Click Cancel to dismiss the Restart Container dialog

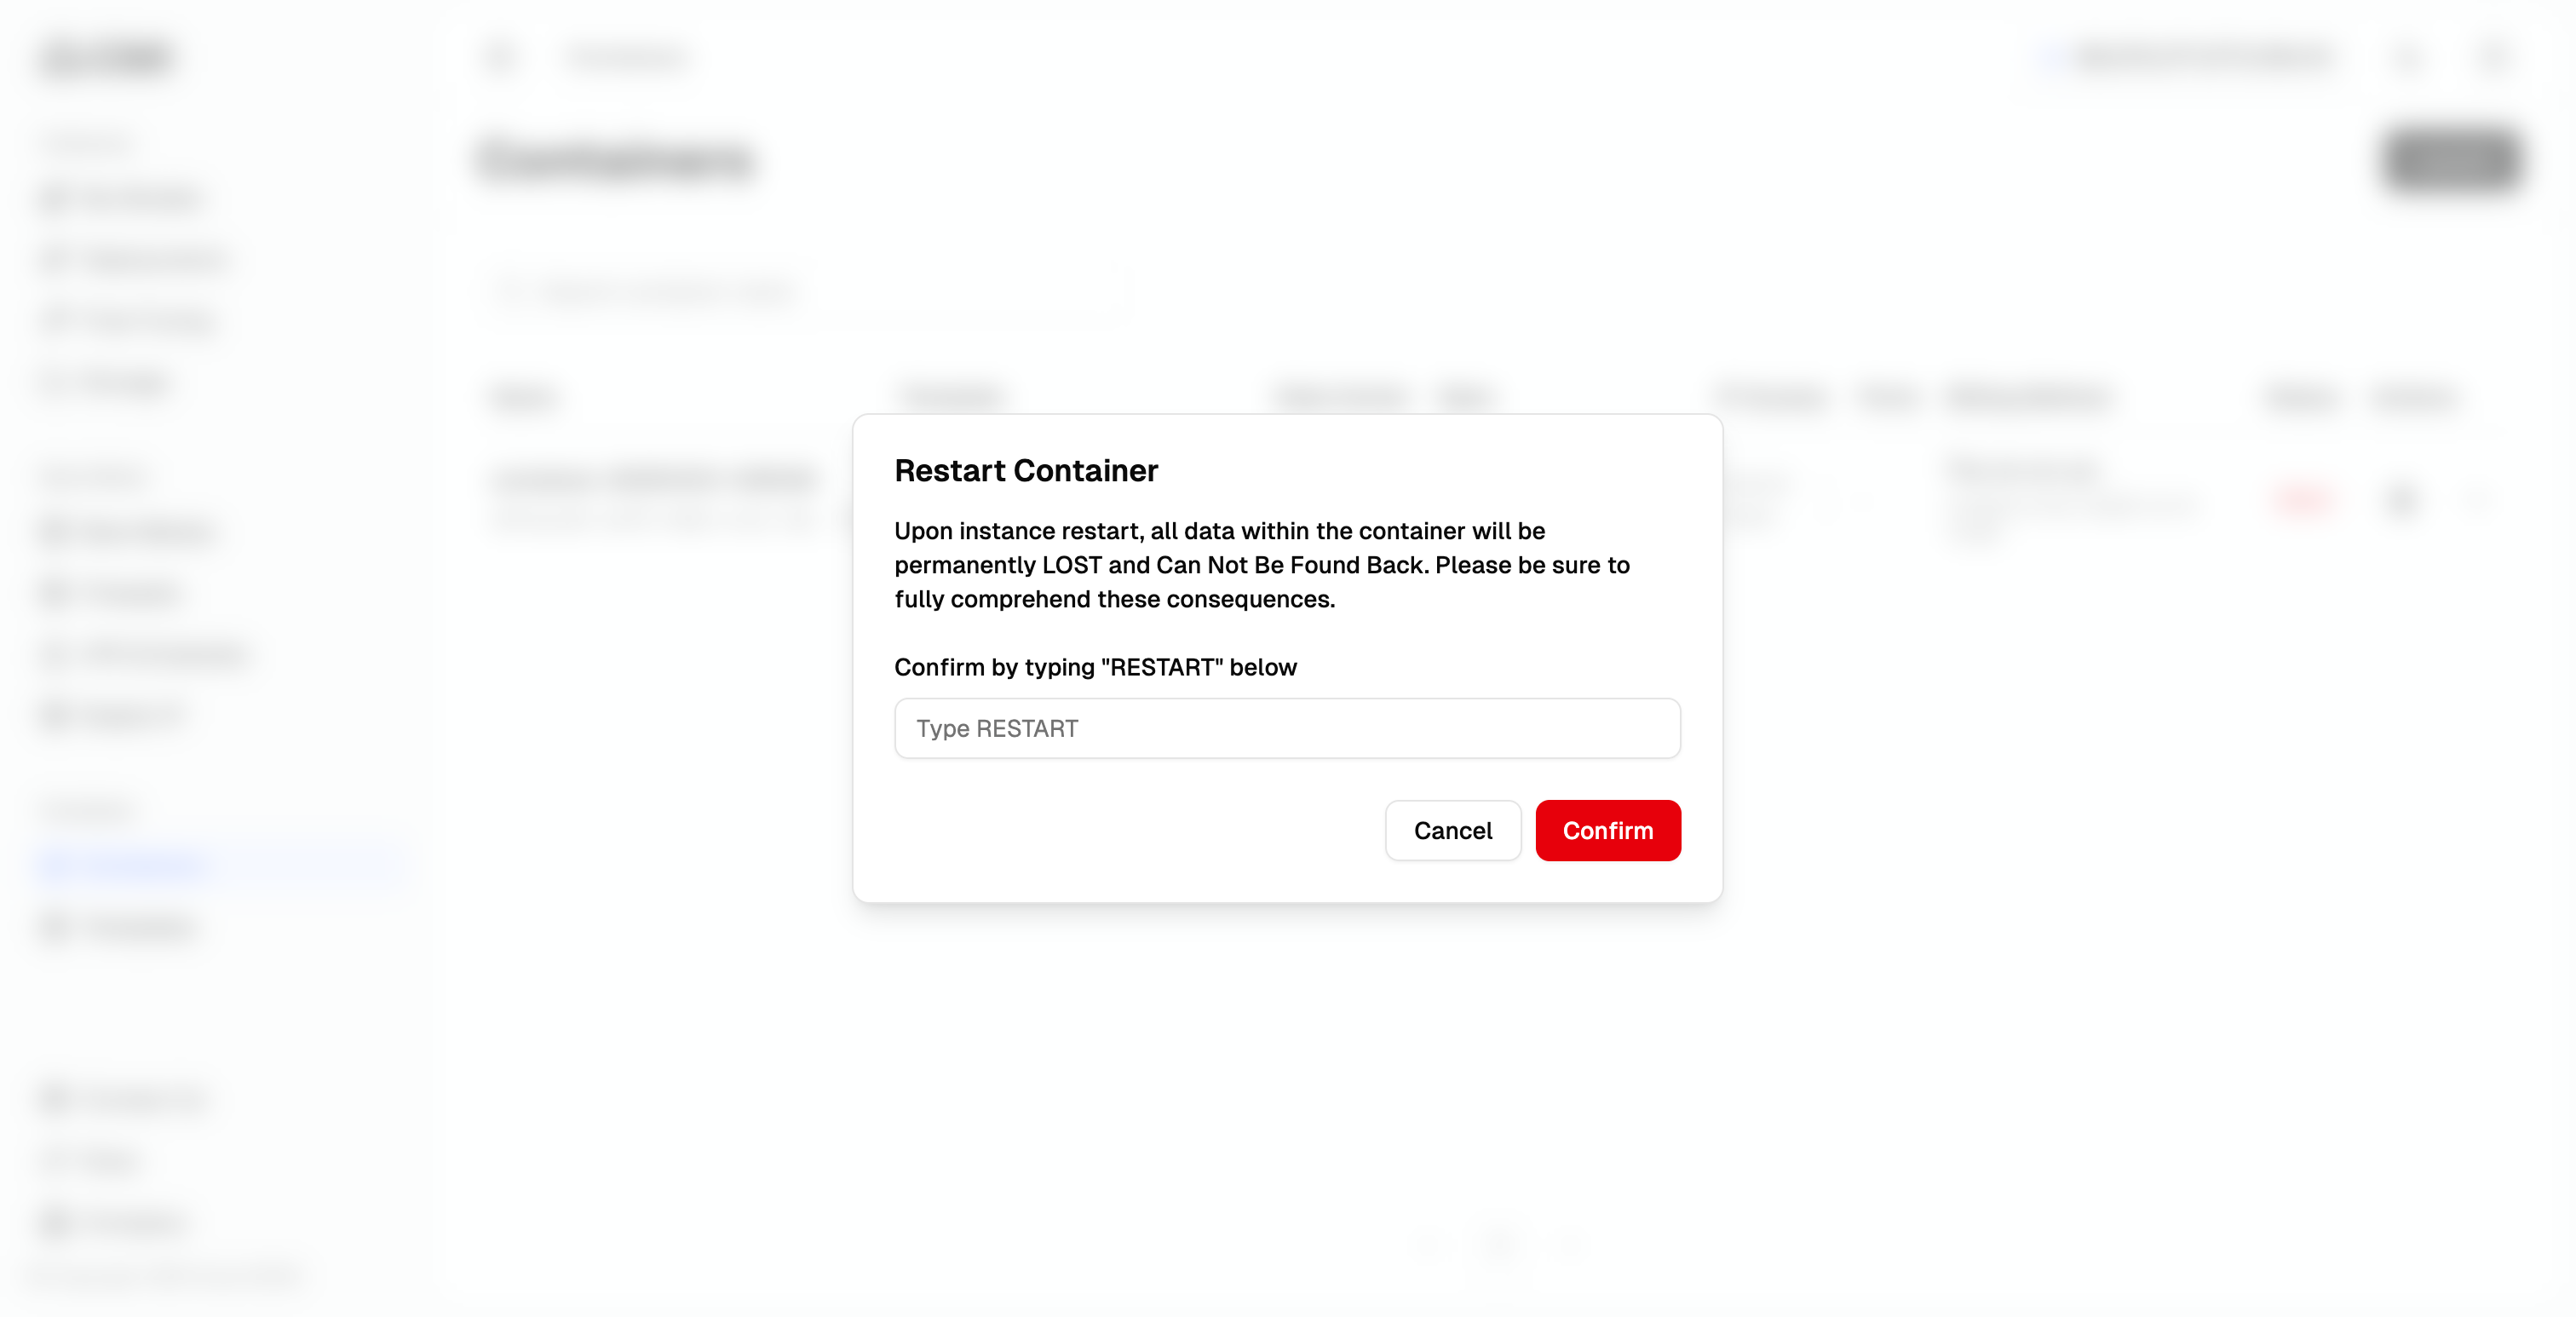1452,830
